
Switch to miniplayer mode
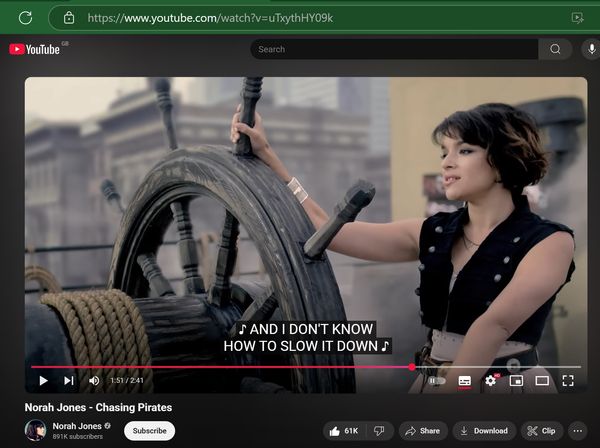point(516,380)
